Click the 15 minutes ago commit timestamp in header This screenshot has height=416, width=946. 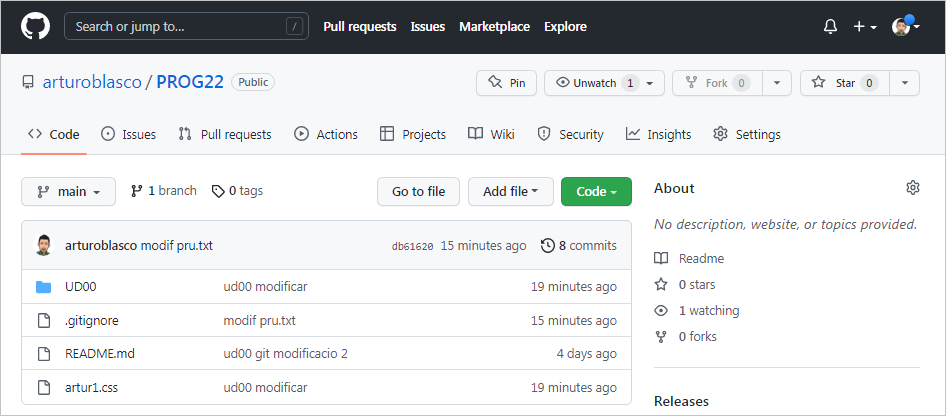coord(483,246)
